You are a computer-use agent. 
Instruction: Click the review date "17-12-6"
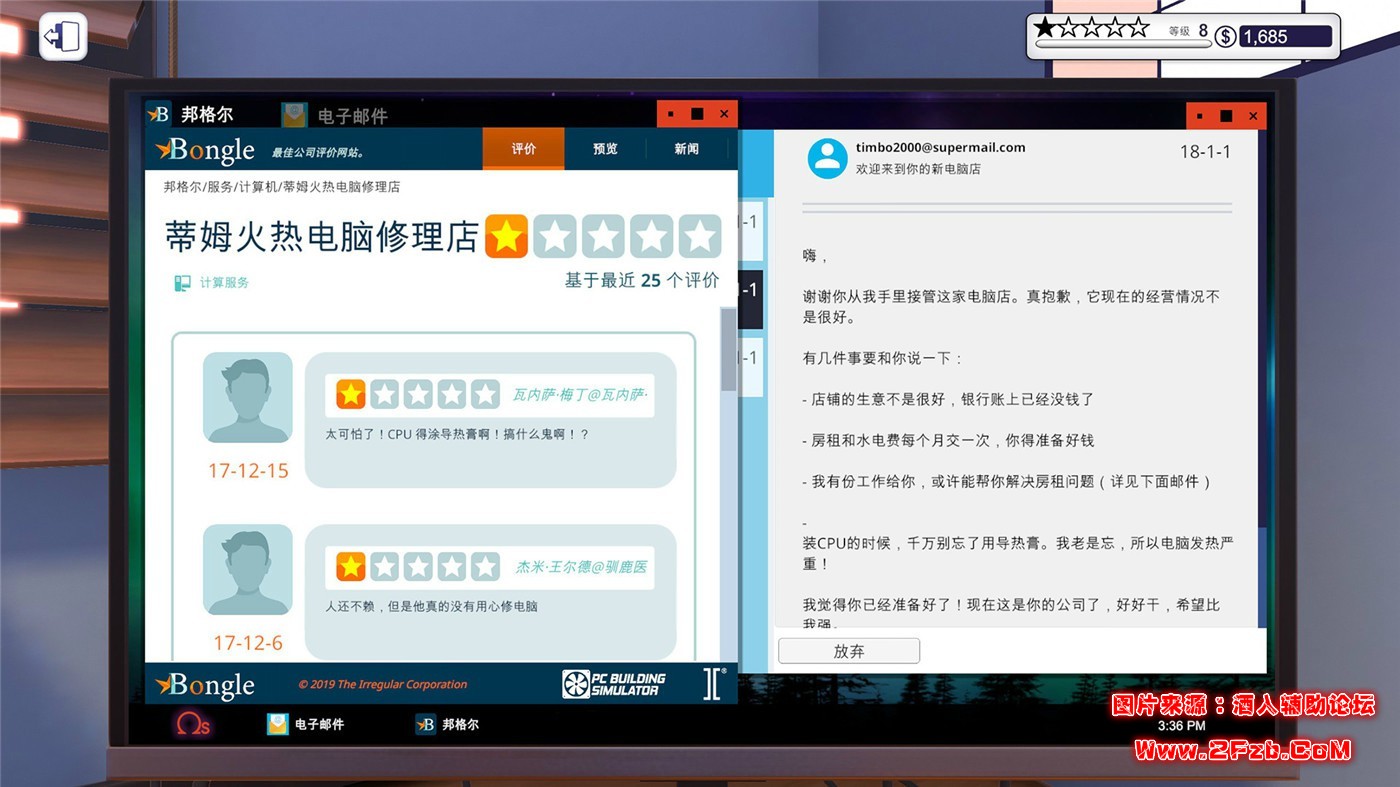[248, 643]
